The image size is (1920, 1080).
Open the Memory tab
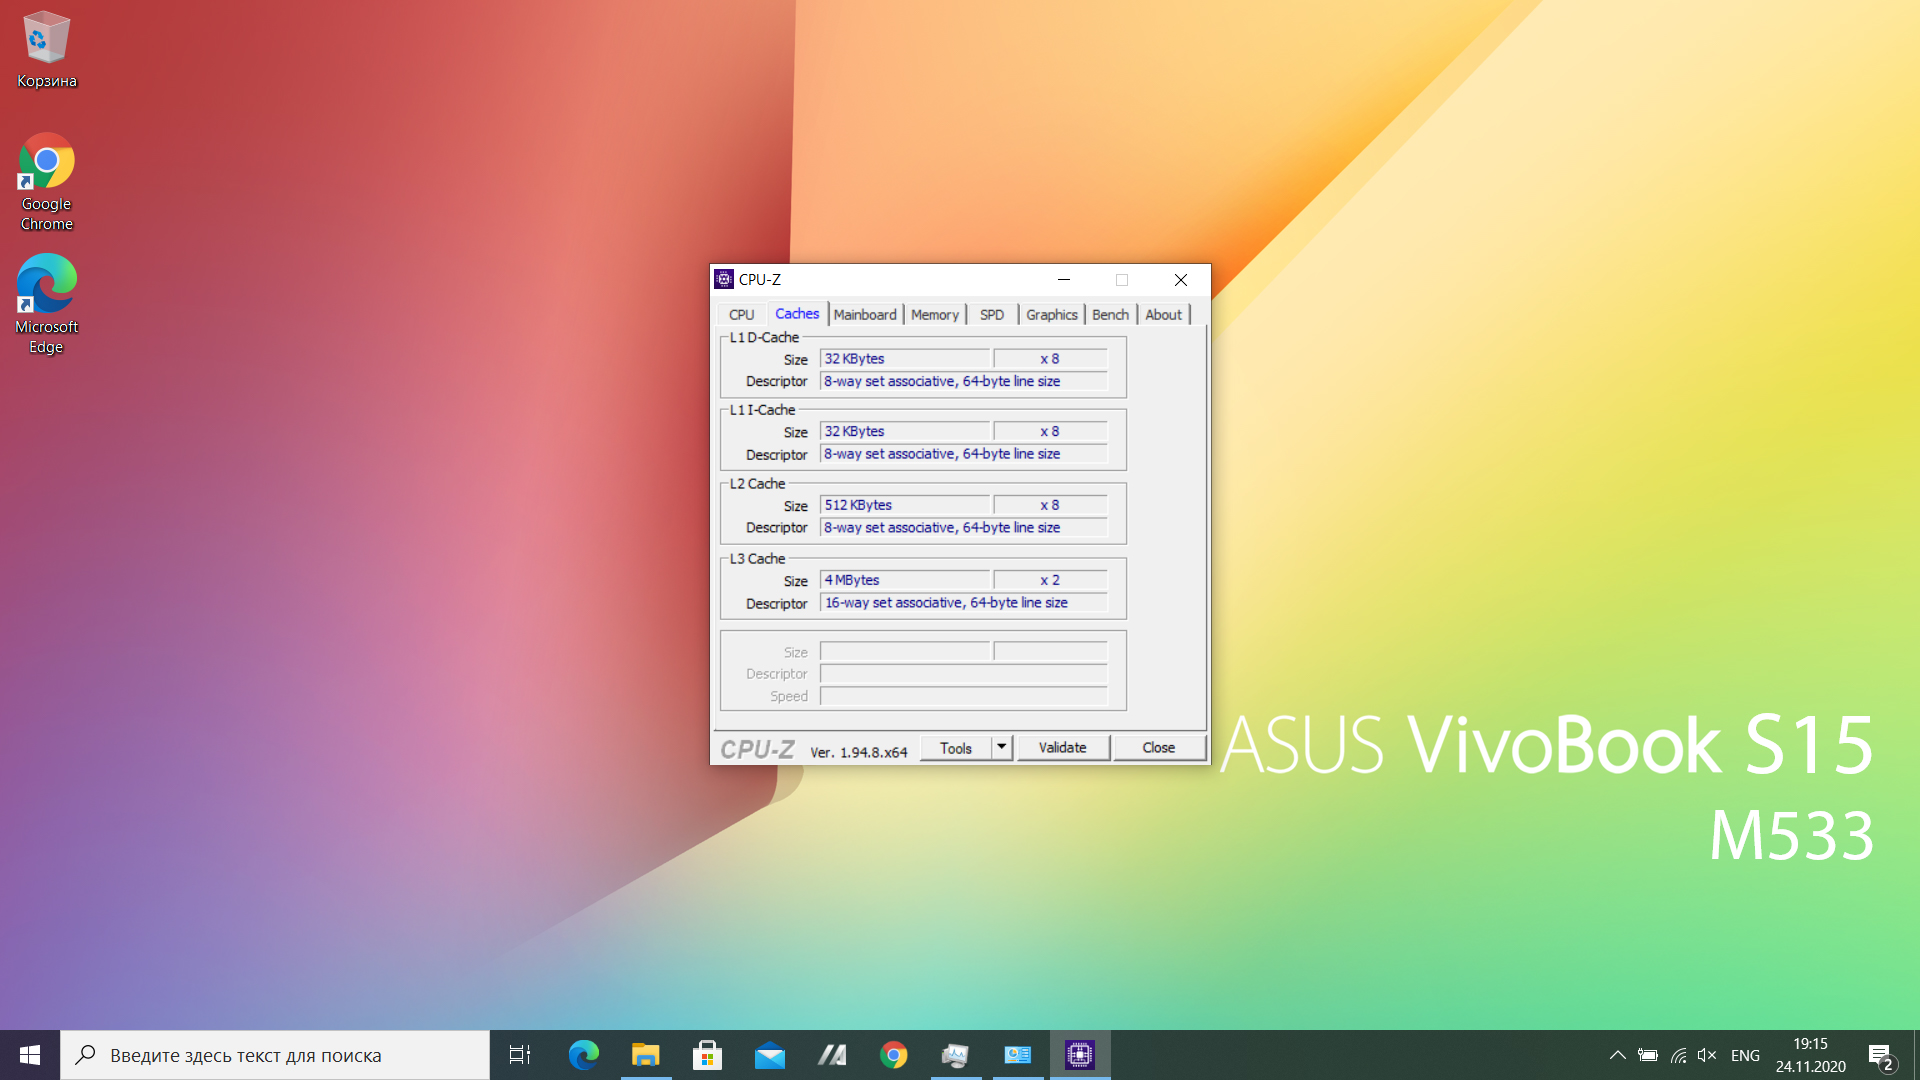point(935,314)
